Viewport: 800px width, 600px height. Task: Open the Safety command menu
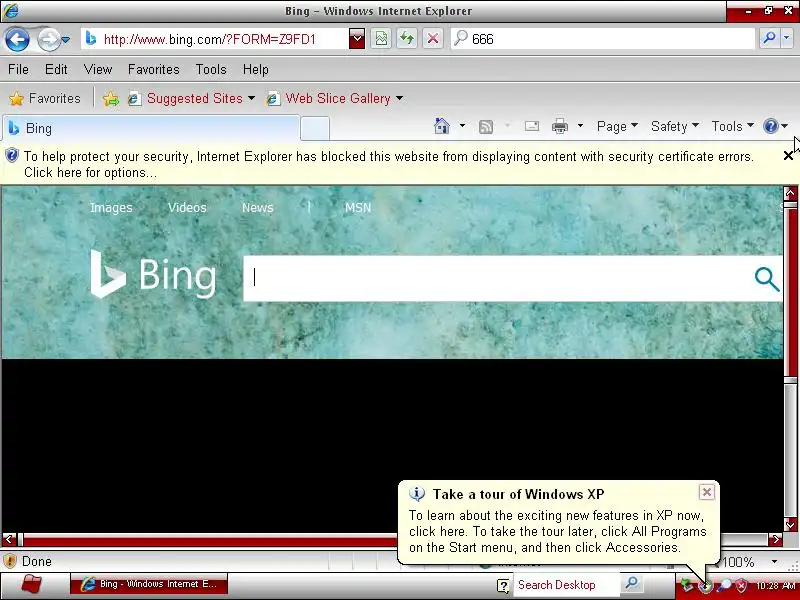674,126
